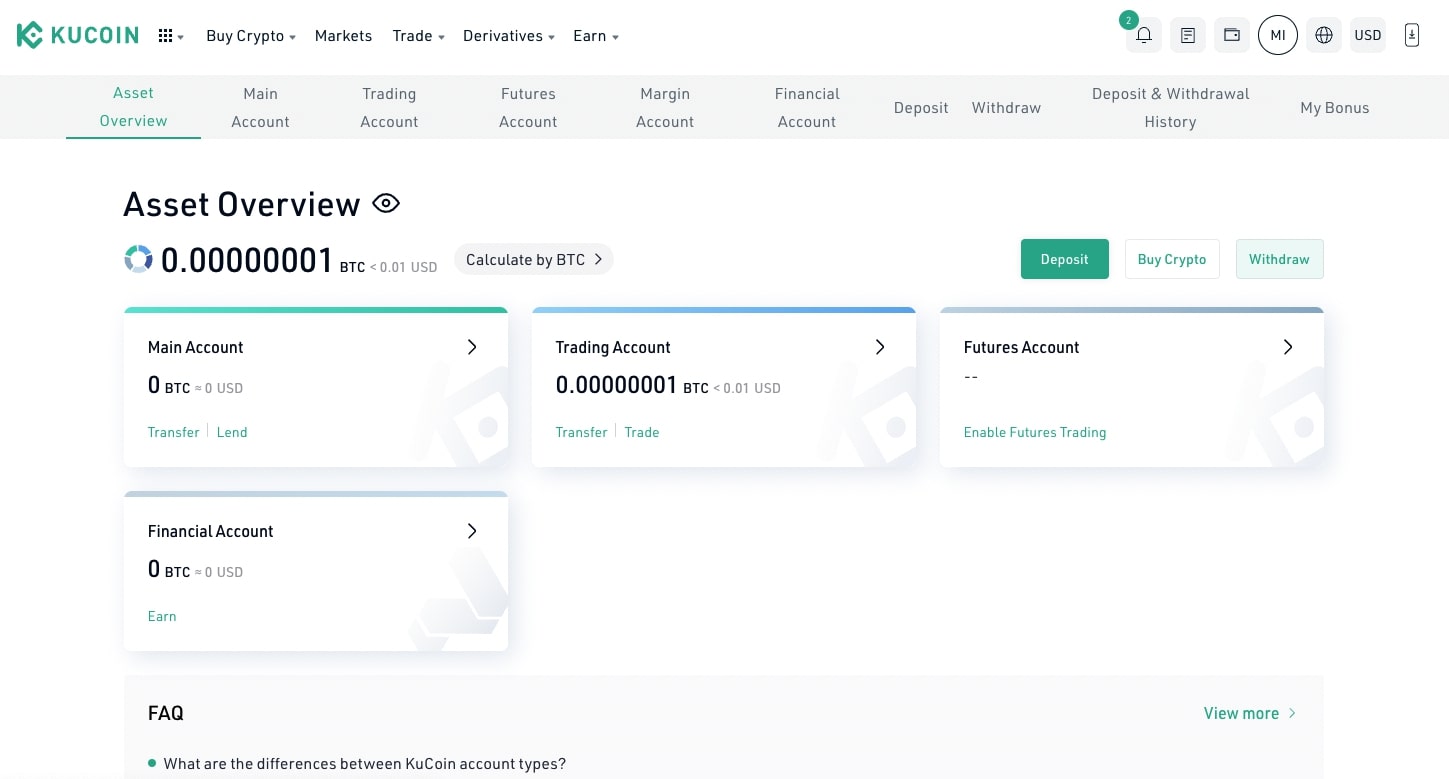Open the Buy Crypto dropdown menu
1449x779 pixels.
(x=251, y=36)
